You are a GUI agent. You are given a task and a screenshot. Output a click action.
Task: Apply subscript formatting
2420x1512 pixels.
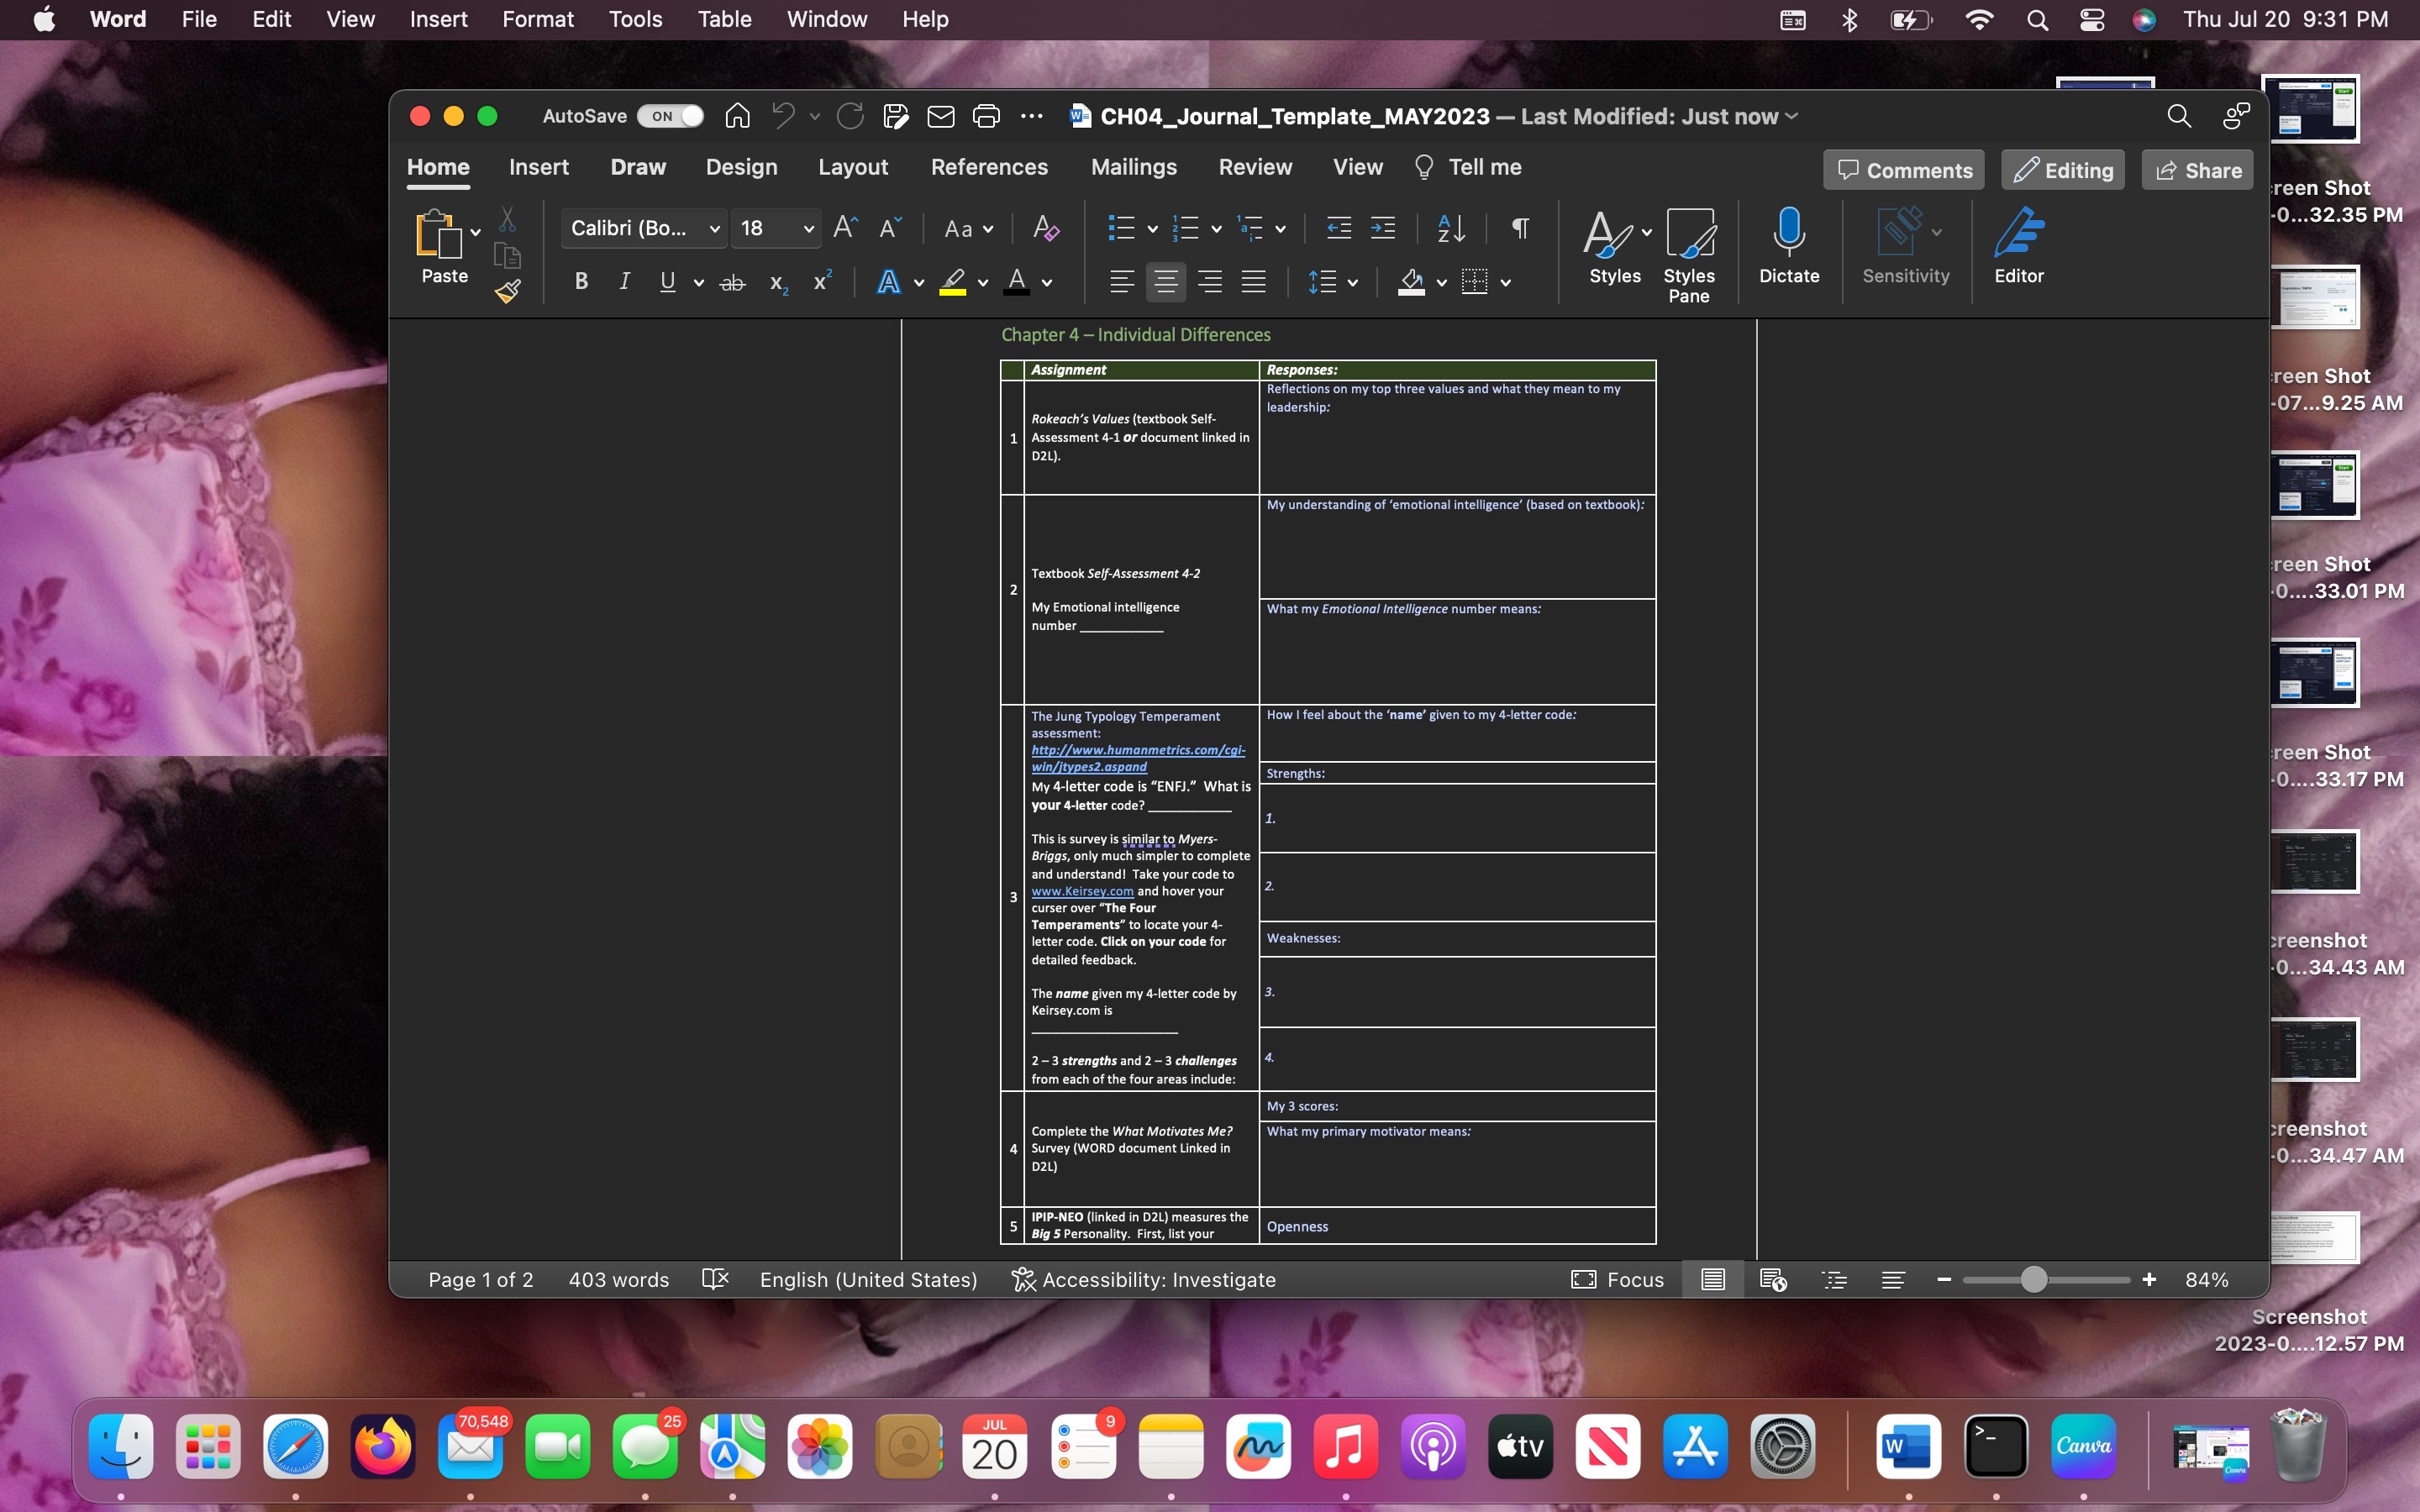pyautogui.click(x=777, y=283)
